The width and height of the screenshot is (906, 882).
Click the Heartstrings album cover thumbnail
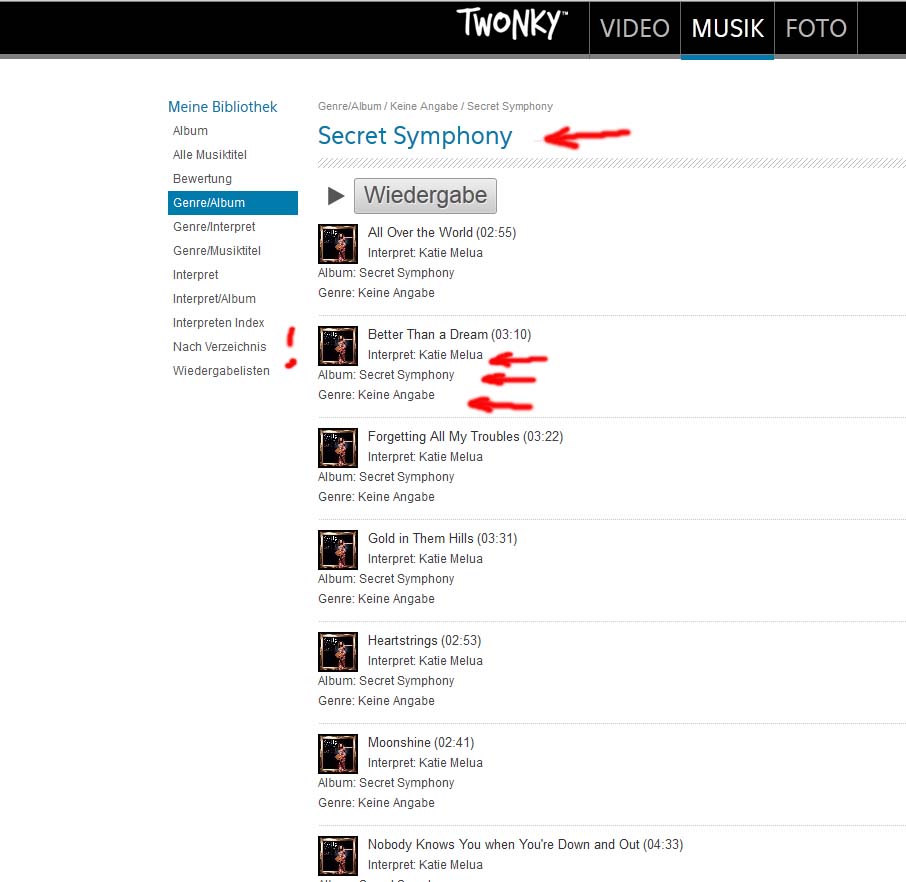[338, 652]
